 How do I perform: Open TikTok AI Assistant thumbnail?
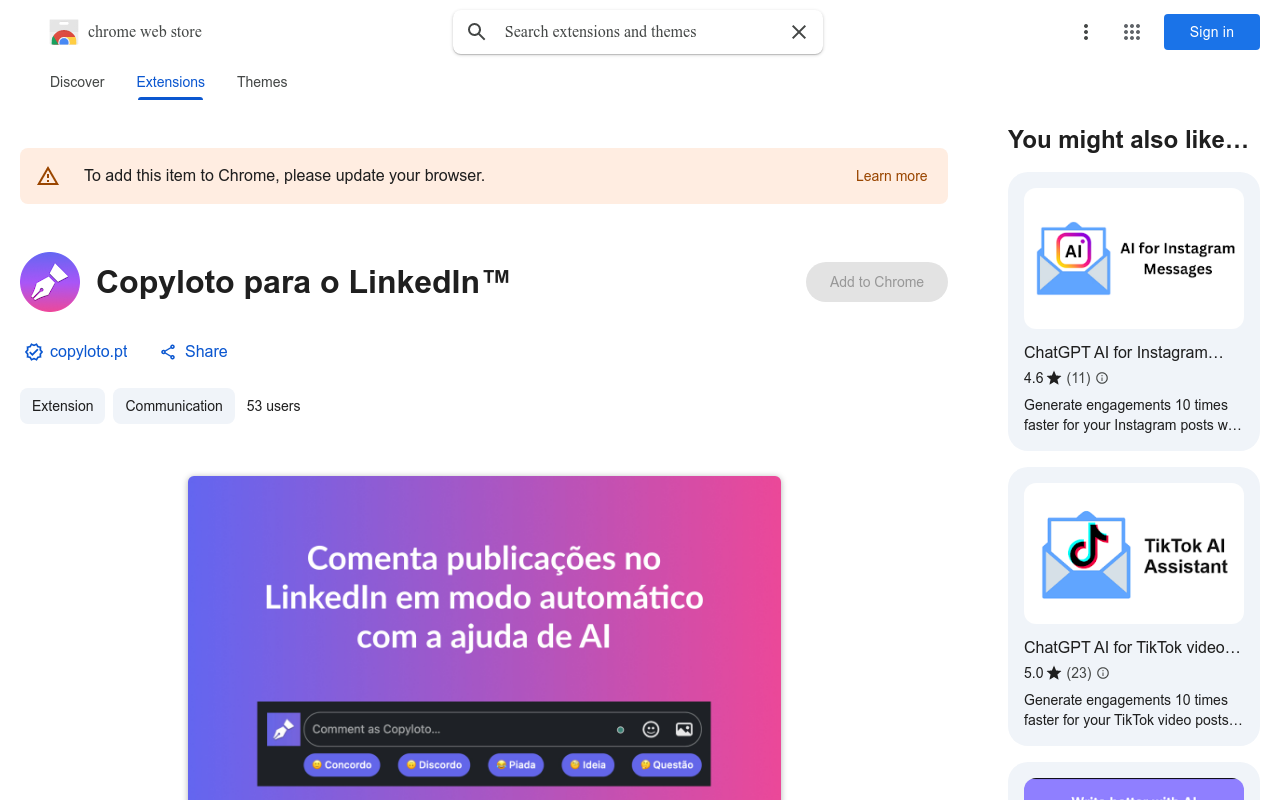click(x=1134, y=553)
